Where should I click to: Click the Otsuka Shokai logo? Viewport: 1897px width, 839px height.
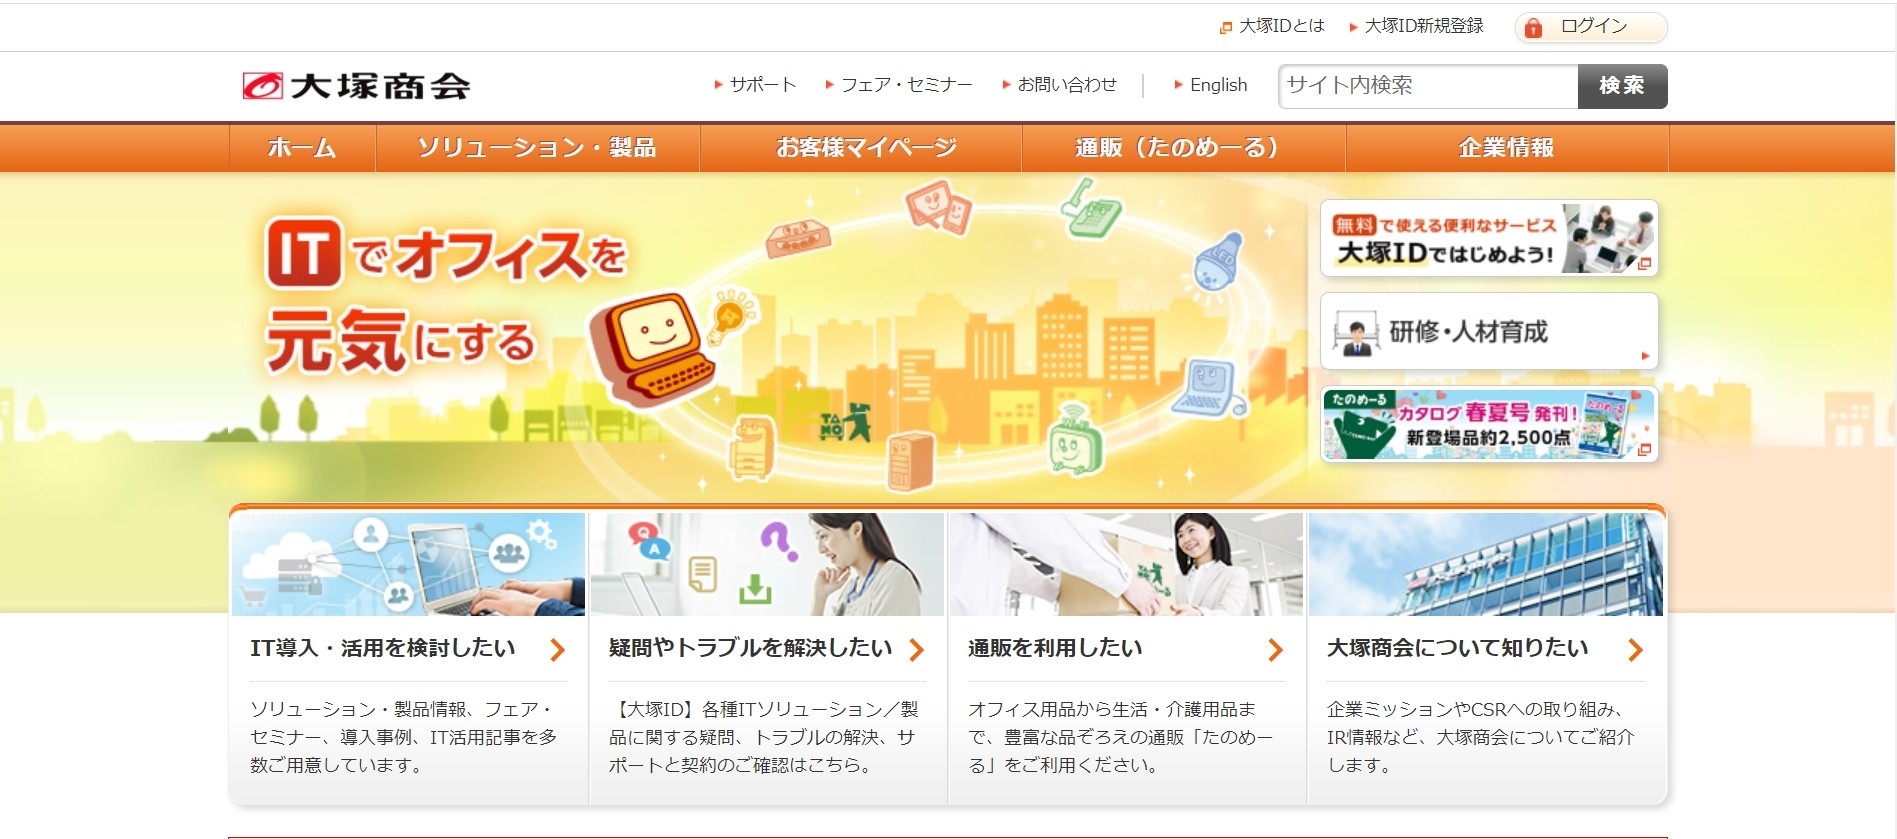356,86
